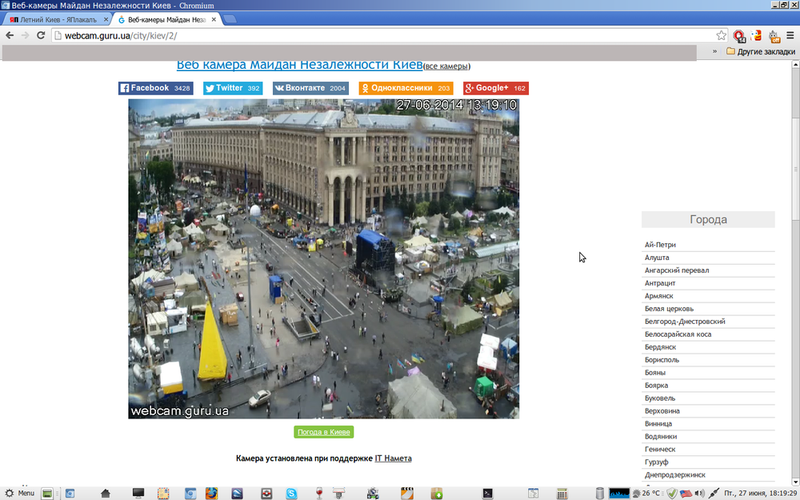800x500 pixels.
Task: Select Алушта in the cities list
Action: point(657,257)
